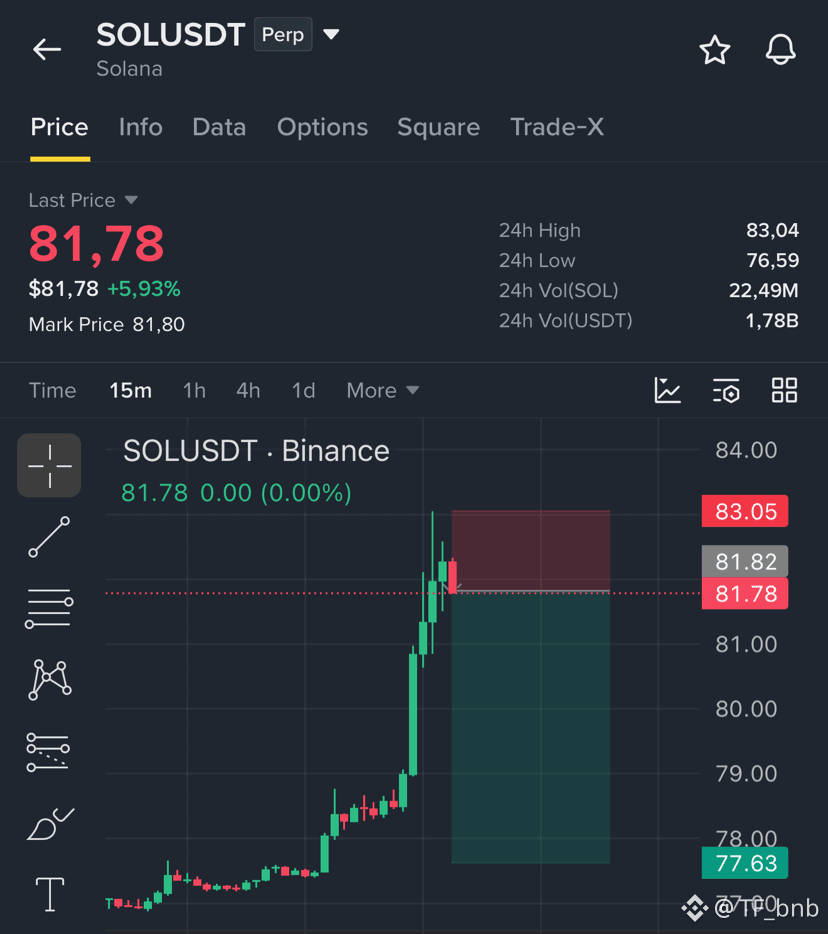828x934 pixels.
Task: Open price alerts via bell icon
Action: [x=780, y=49]
